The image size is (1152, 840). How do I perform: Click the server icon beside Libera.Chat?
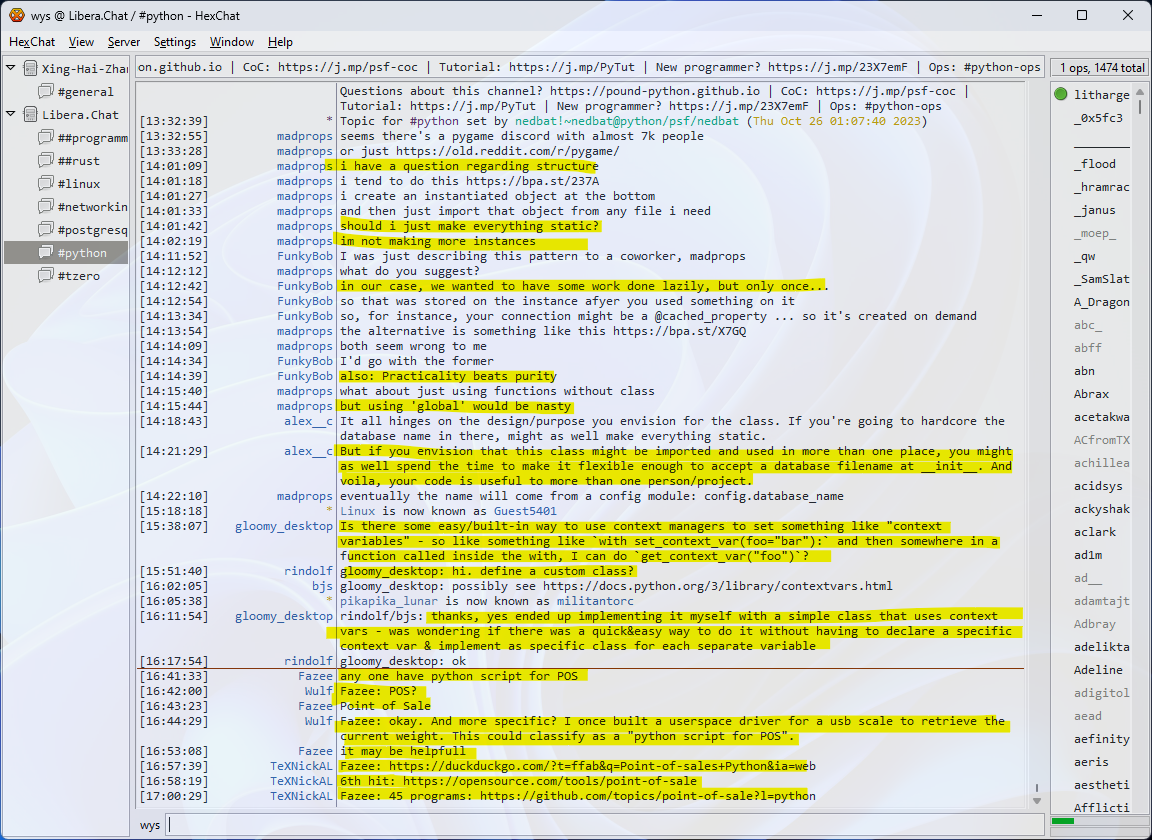tap(29, 115)
